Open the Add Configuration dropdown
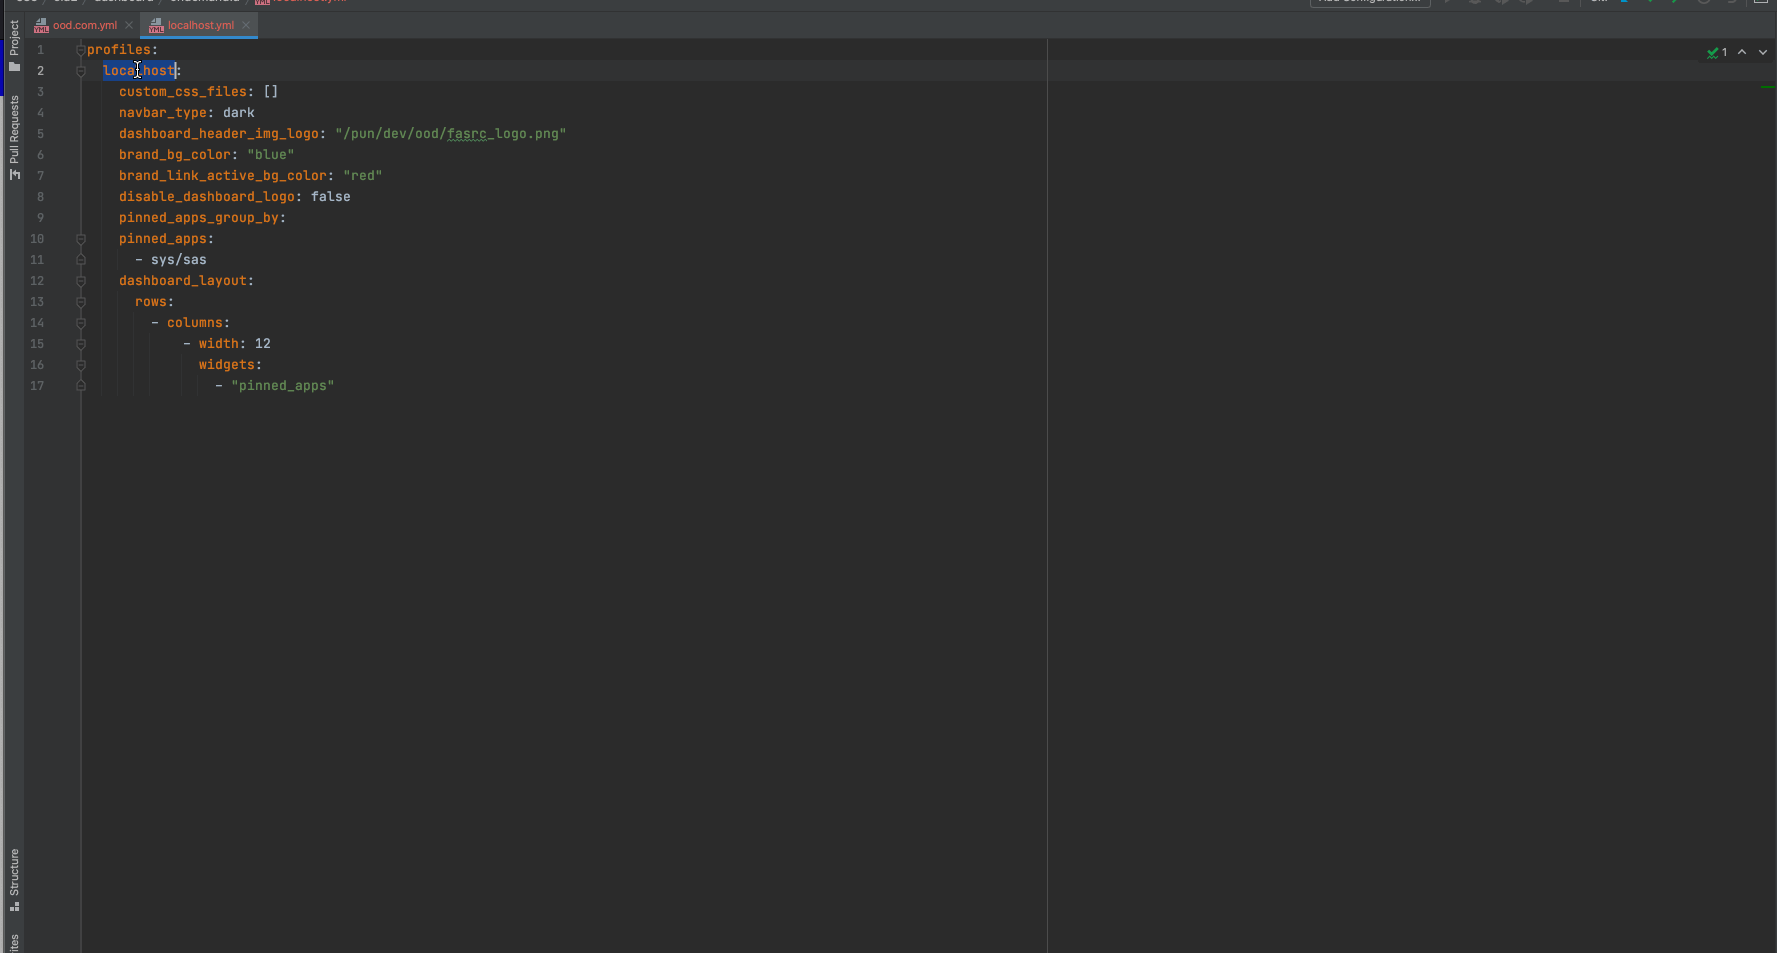1777x953 pixels. (1369, 2)
